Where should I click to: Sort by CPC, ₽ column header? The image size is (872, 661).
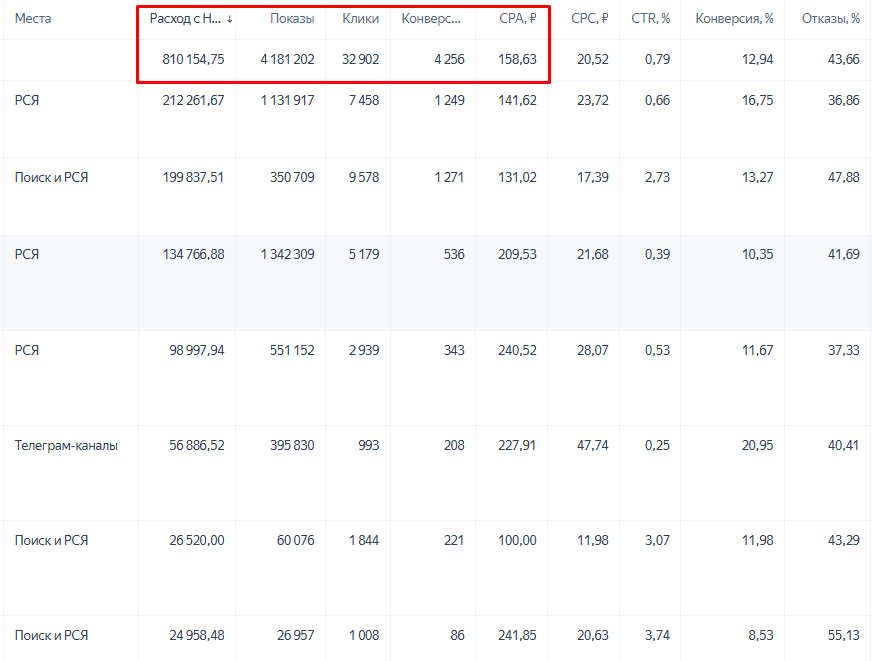[x=589, y=18]
